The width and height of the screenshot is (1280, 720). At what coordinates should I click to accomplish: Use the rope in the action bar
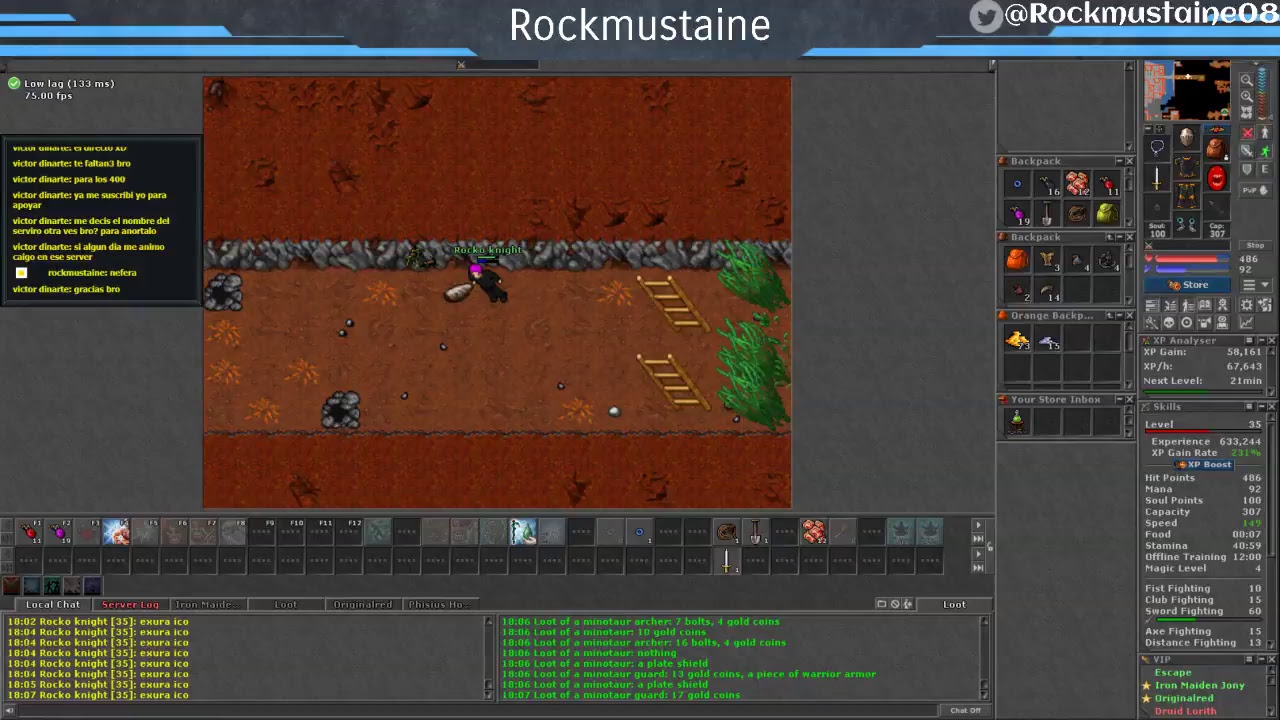[x=727, y=532]
